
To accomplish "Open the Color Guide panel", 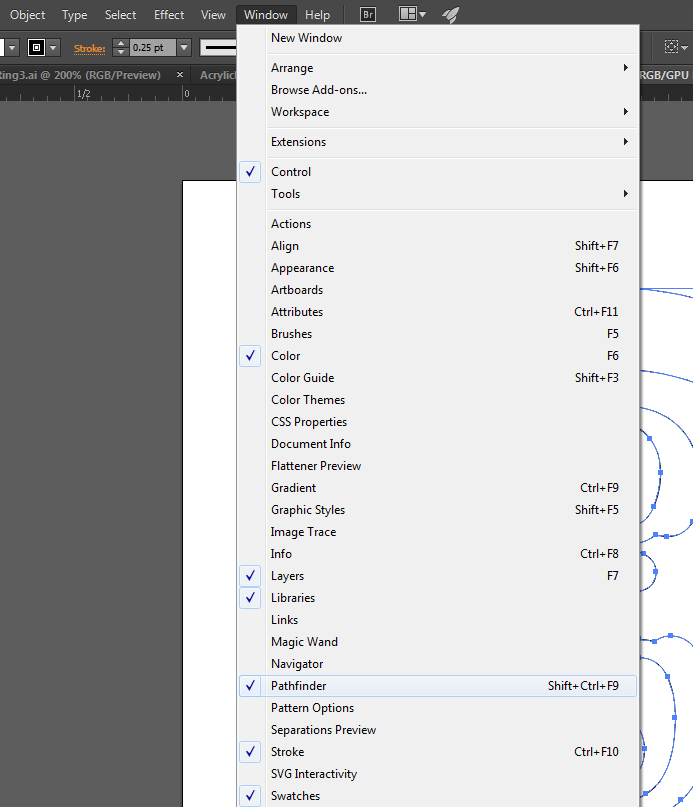I will click(x=438, y=378).
